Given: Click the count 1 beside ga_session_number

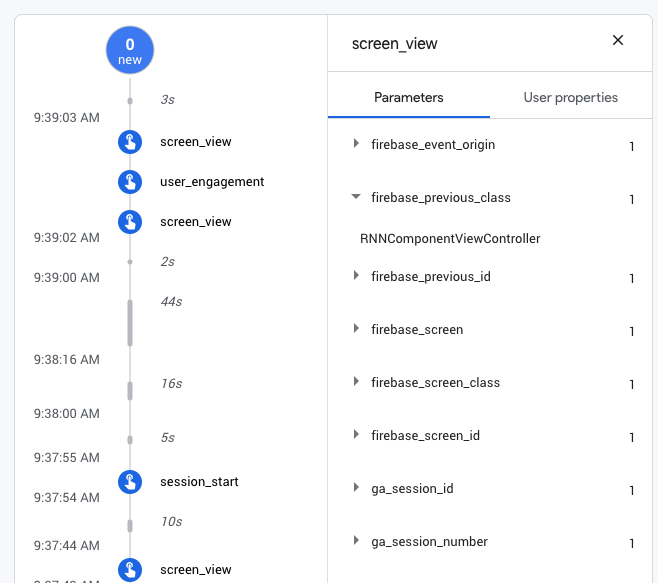Looking at the screenshot, I should point(632,544).
